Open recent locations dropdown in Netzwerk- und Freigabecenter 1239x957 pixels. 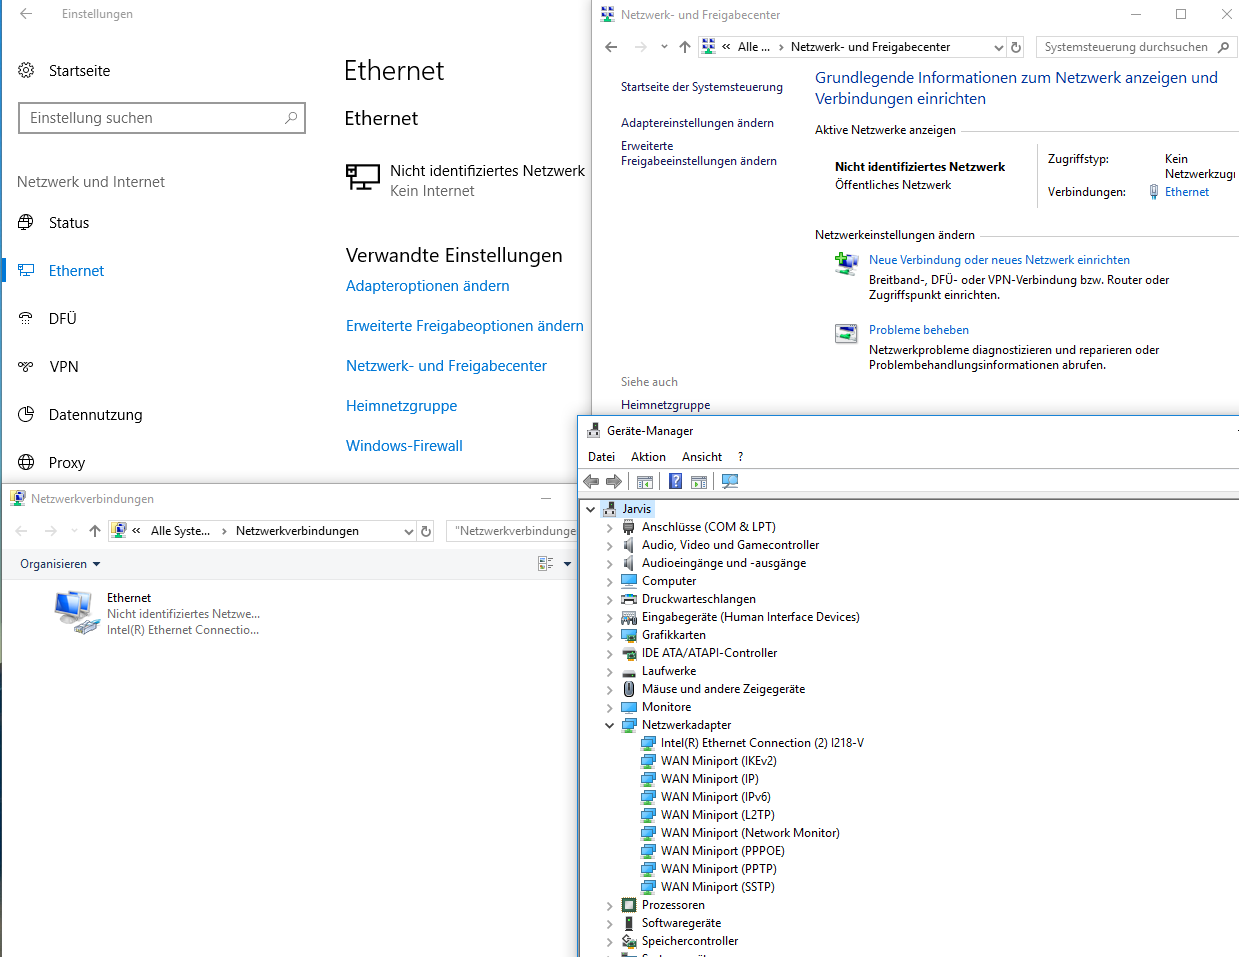coord(664,47)
